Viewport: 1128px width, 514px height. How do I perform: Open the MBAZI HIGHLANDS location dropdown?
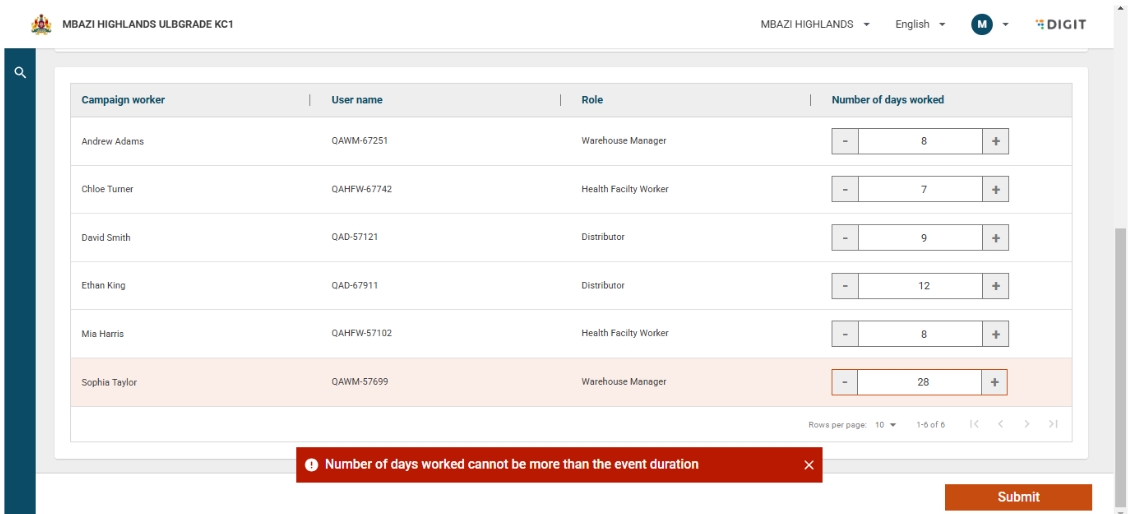point(815,24)
